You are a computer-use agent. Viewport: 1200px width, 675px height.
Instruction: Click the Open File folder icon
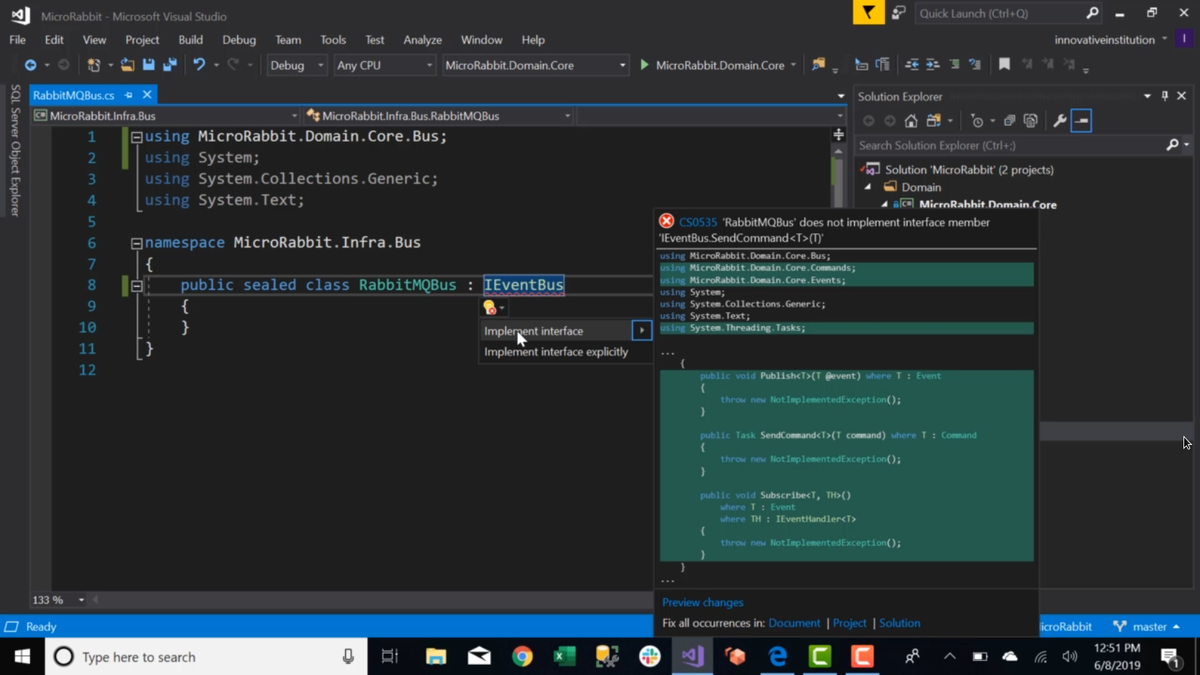127,65
